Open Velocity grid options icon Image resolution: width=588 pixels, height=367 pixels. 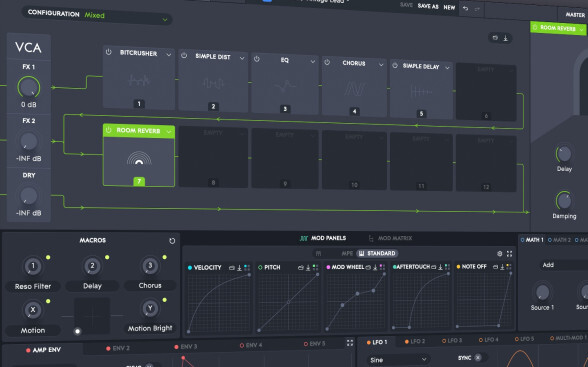[247, 267]
